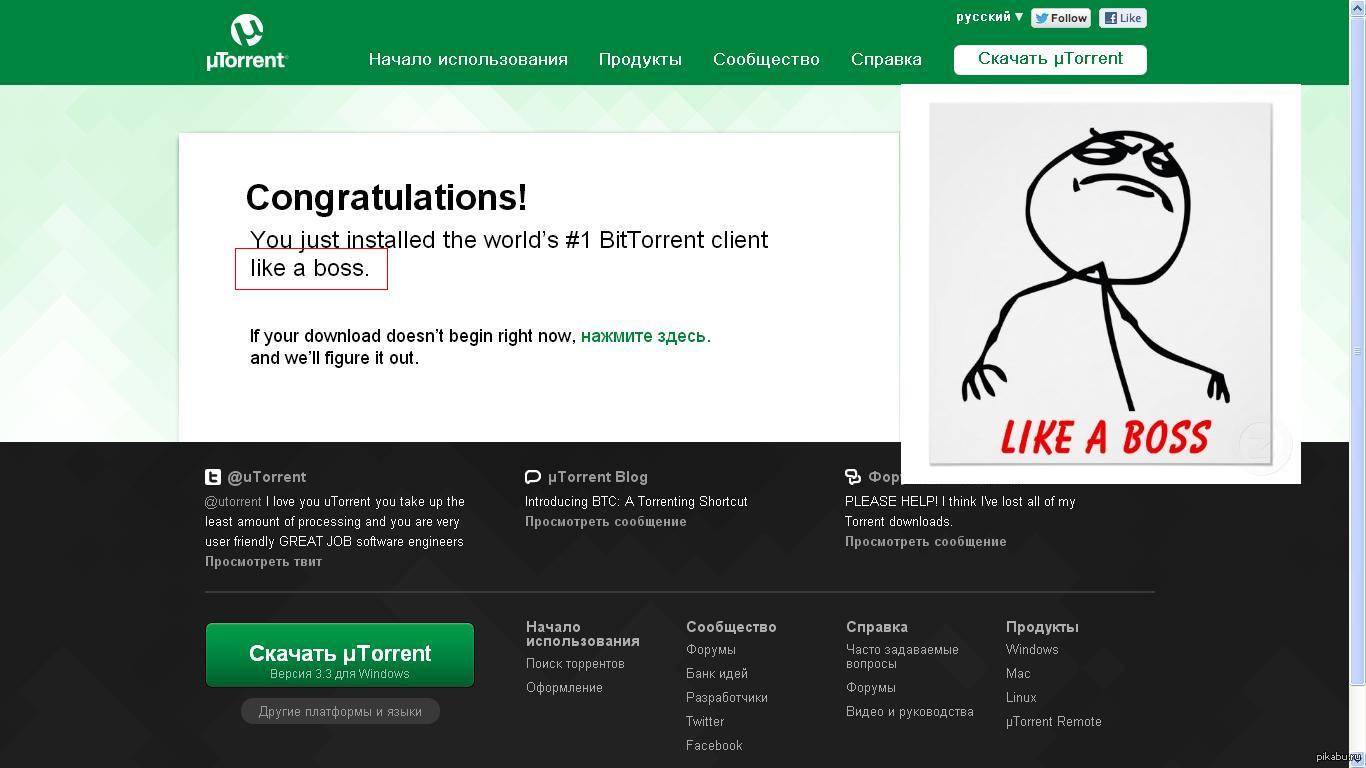
Task: Click the Like a Boss meme image
Action: tap(1101, 284)
